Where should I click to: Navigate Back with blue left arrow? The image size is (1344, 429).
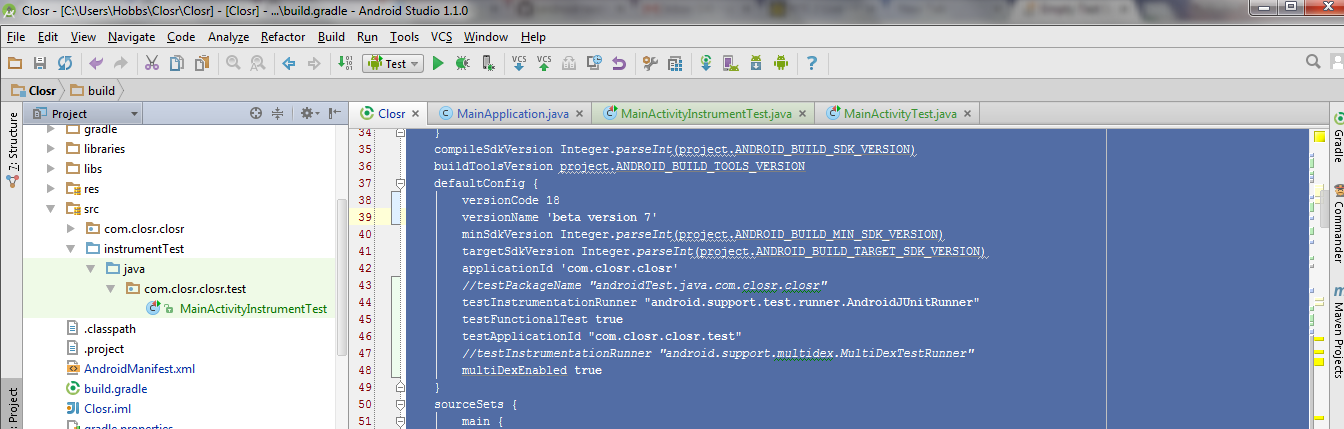(x=289, y=63)
